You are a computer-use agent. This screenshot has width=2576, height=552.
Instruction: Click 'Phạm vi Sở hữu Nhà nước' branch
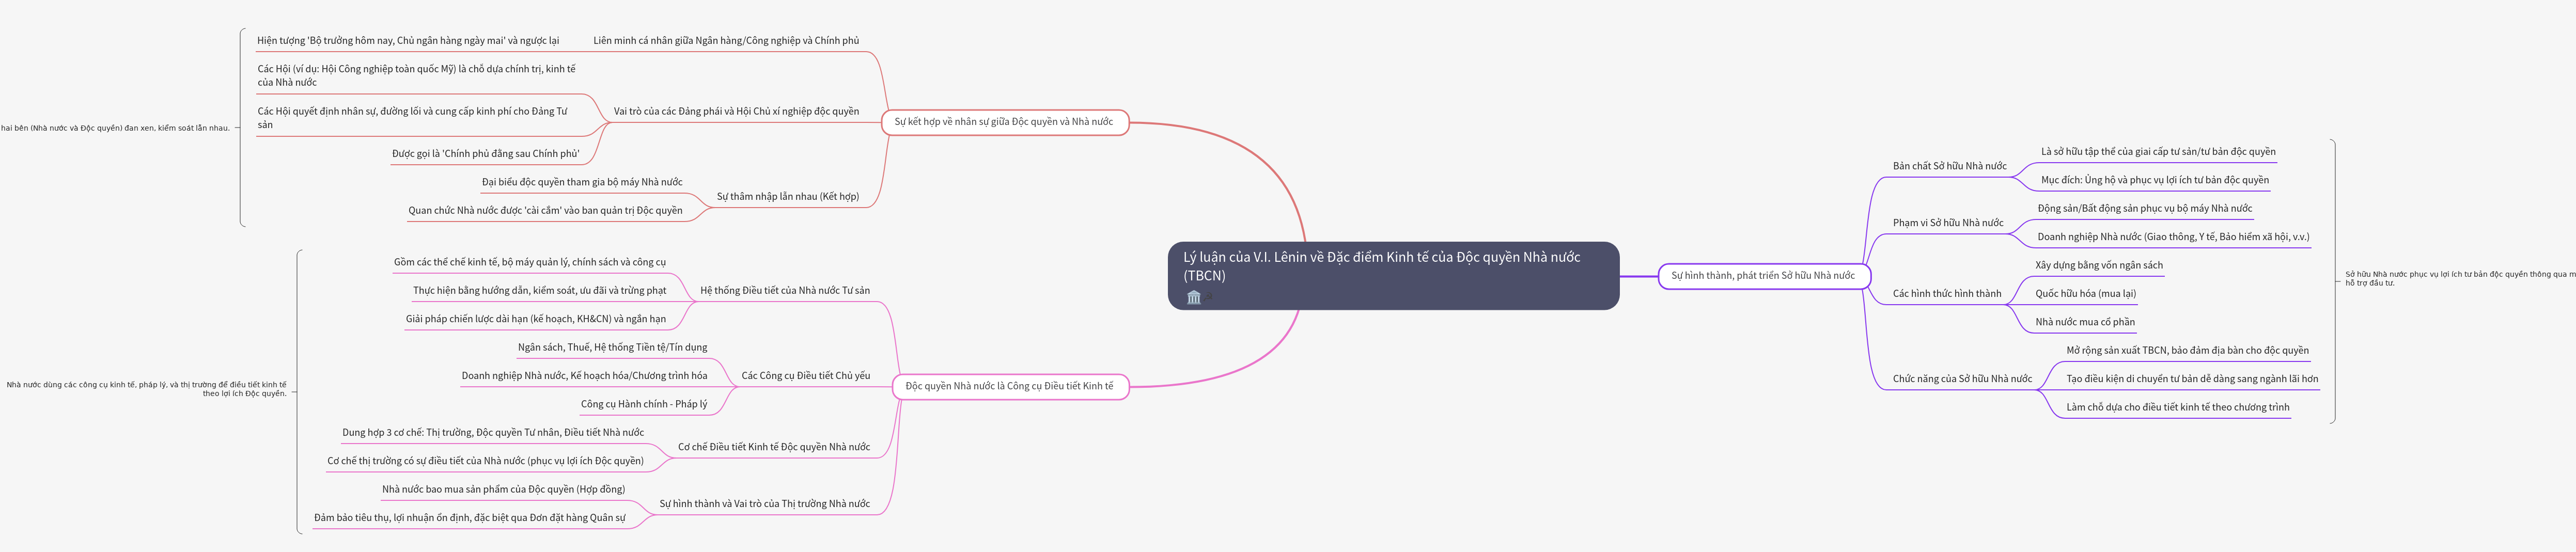(1947, 223)
